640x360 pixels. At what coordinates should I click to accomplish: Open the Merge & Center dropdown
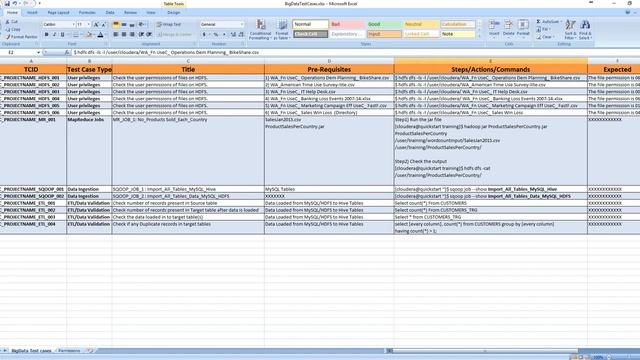click(174, 35)
